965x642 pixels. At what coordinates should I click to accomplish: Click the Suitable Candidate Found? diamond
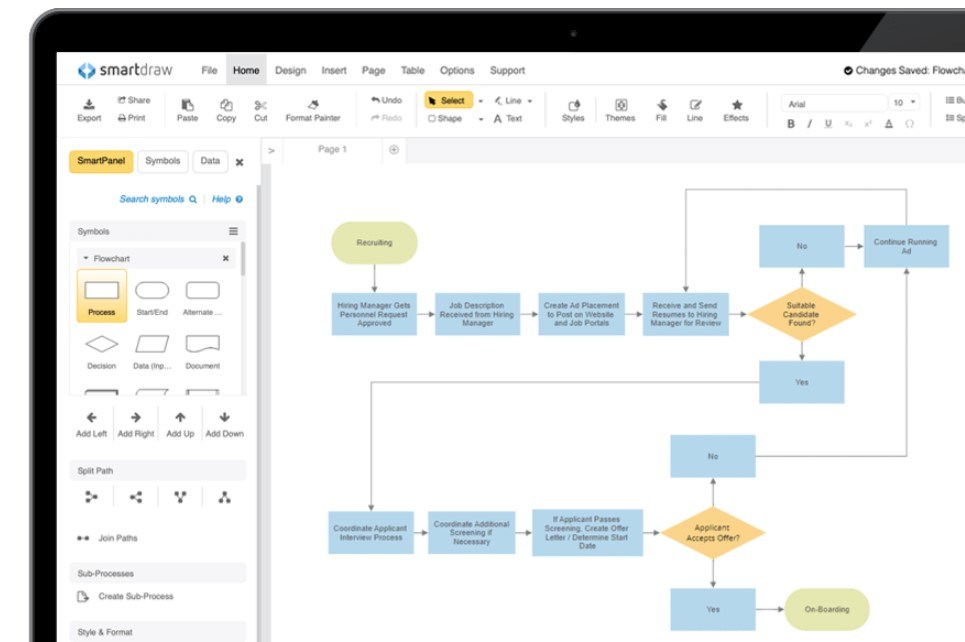tap(801, 314)
